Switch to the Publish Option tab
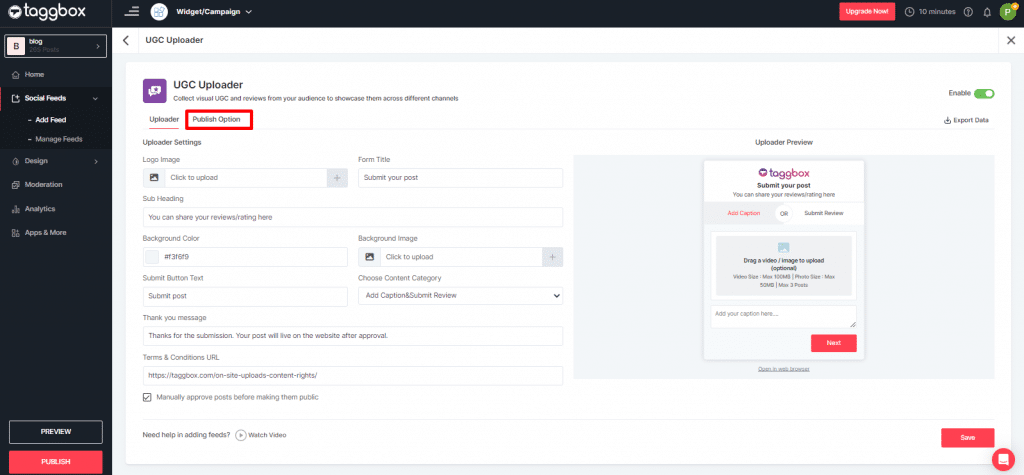 click(217, 120)
